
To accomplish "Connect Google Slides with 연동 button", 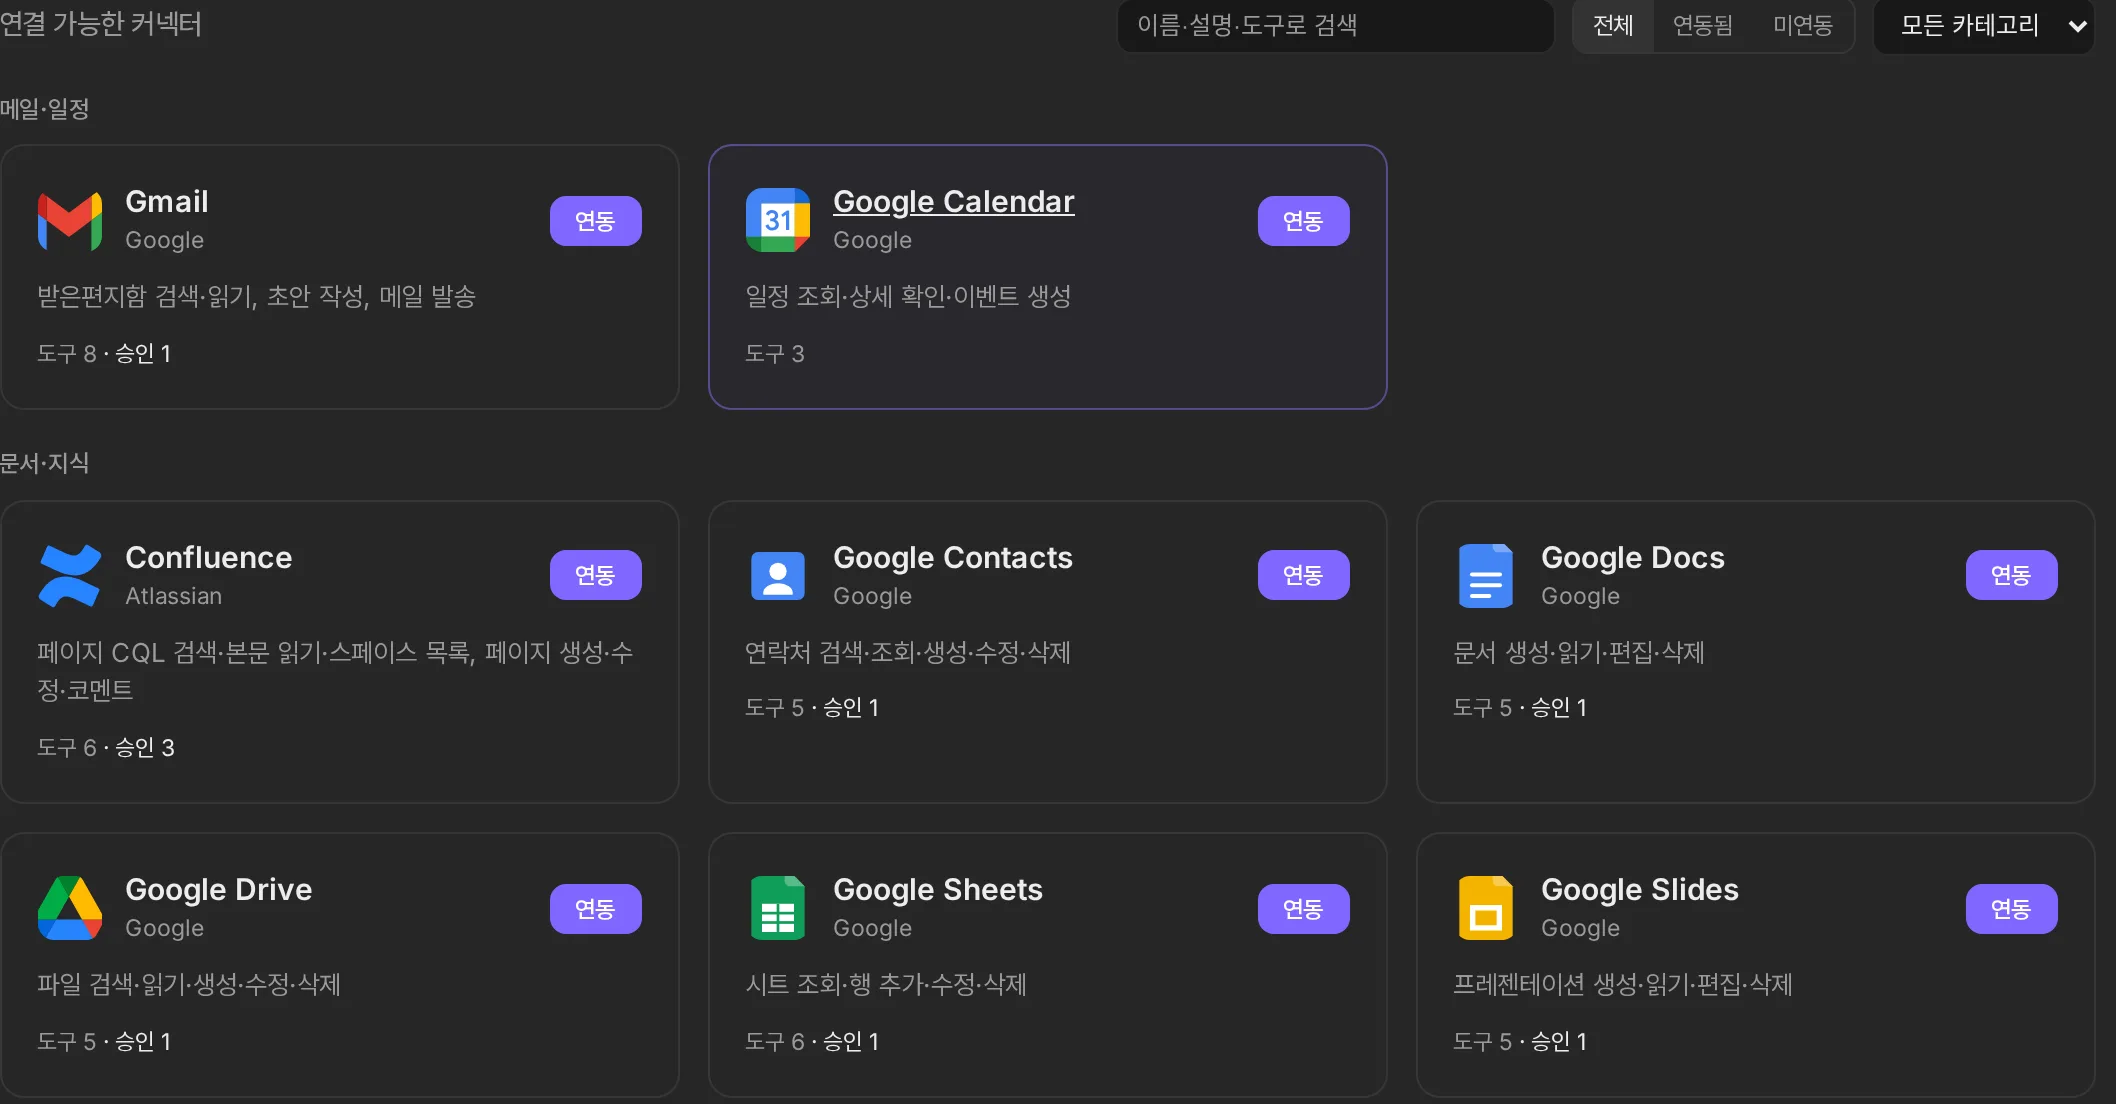I will [x=2012, y=909].
